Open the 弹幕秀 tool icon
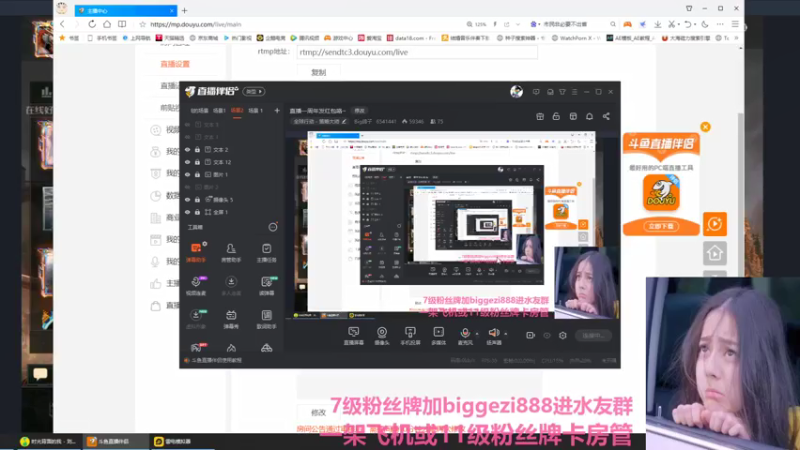This screenshot has width=800, height=450. coord(231,319)
